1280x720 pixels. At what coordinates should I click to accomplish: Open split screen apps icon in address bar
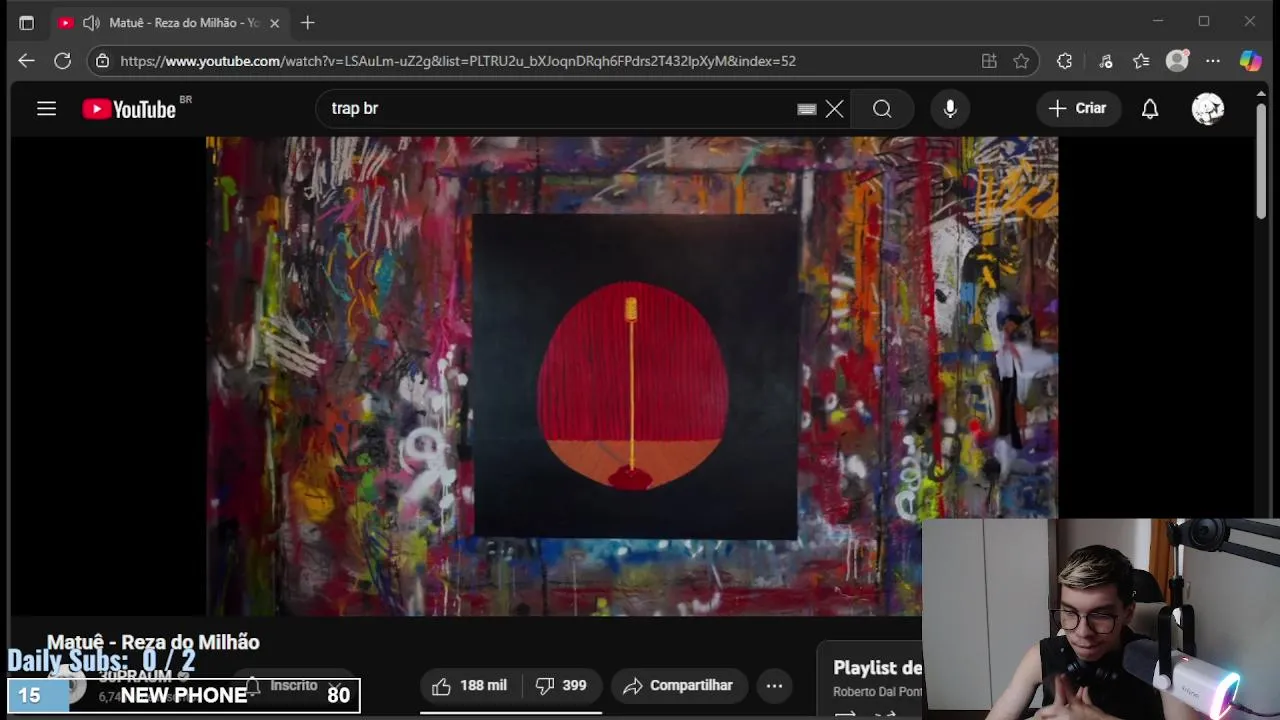coord(989,61)
